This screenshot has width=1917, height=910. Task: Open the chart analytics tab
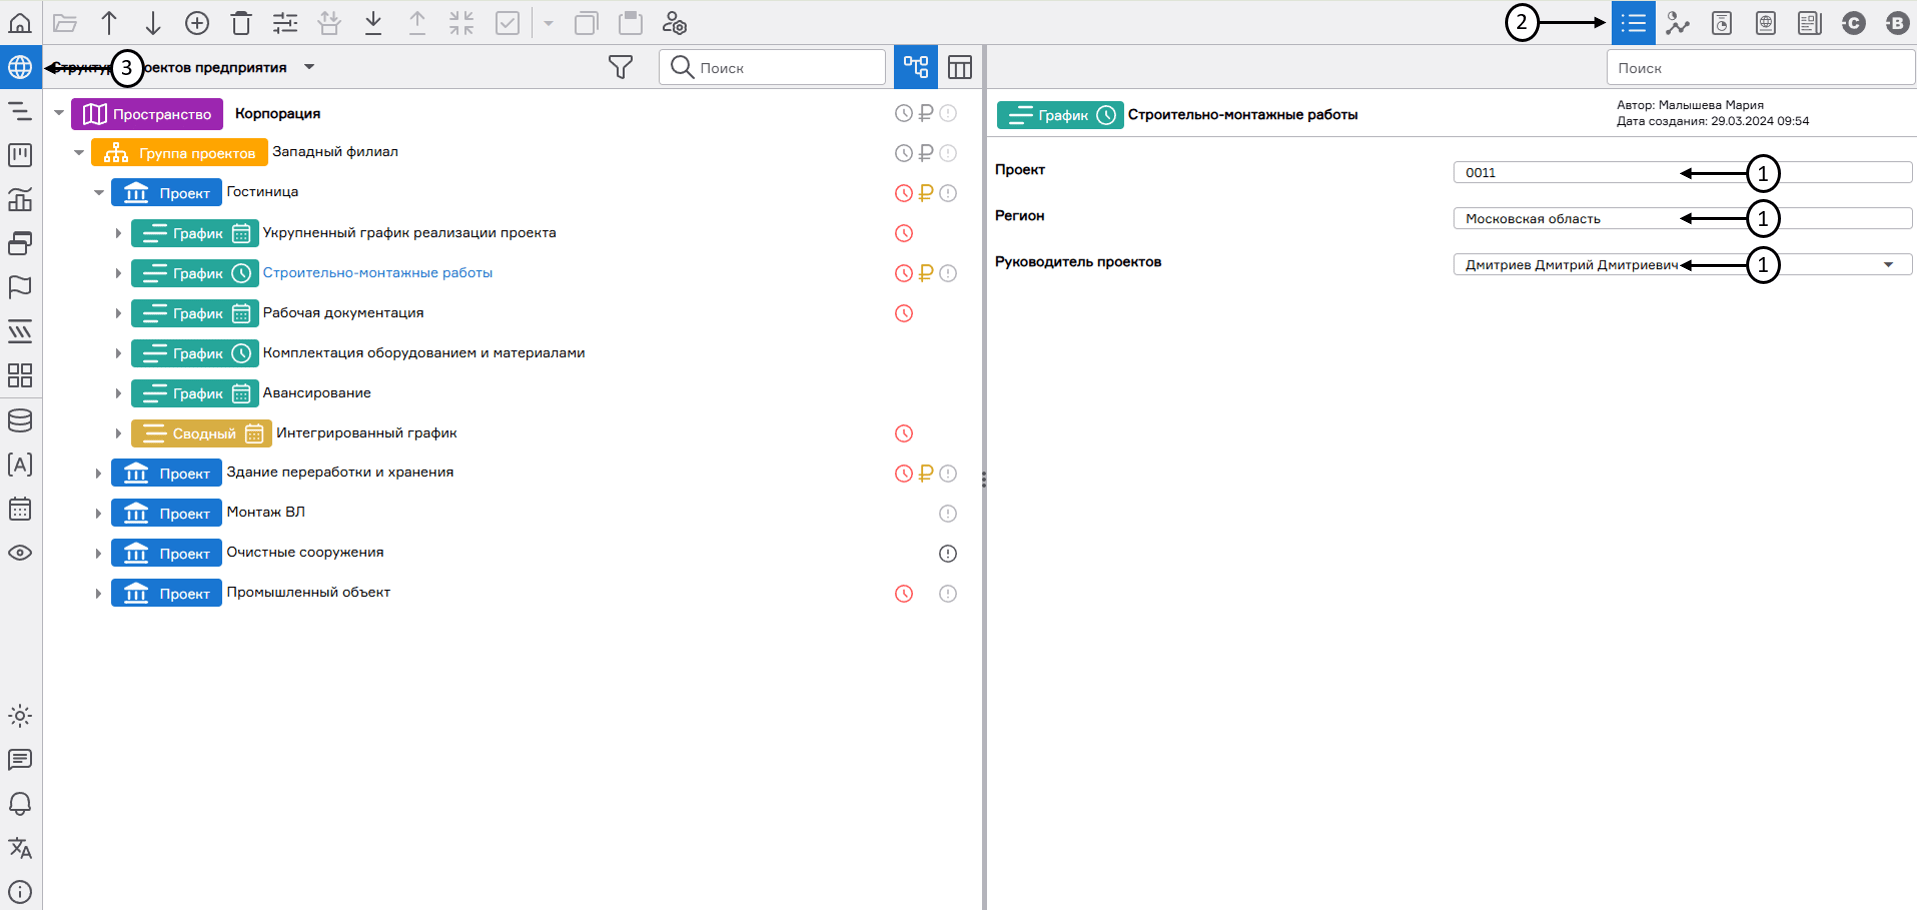[x=1677, y=23]
